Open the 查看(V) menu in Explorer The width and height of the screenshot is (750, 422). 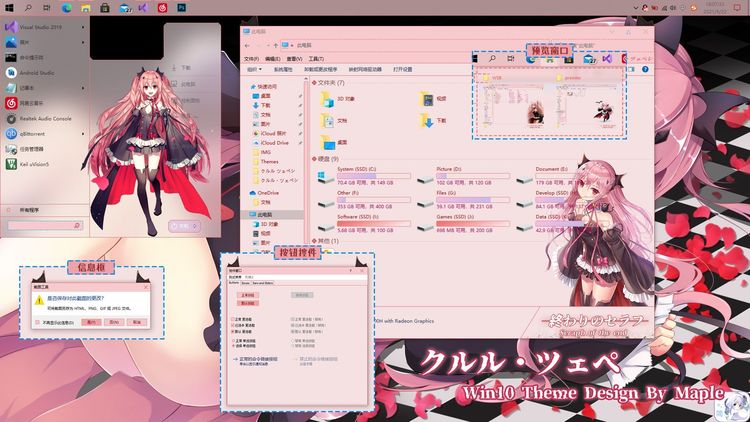(294, 59)
